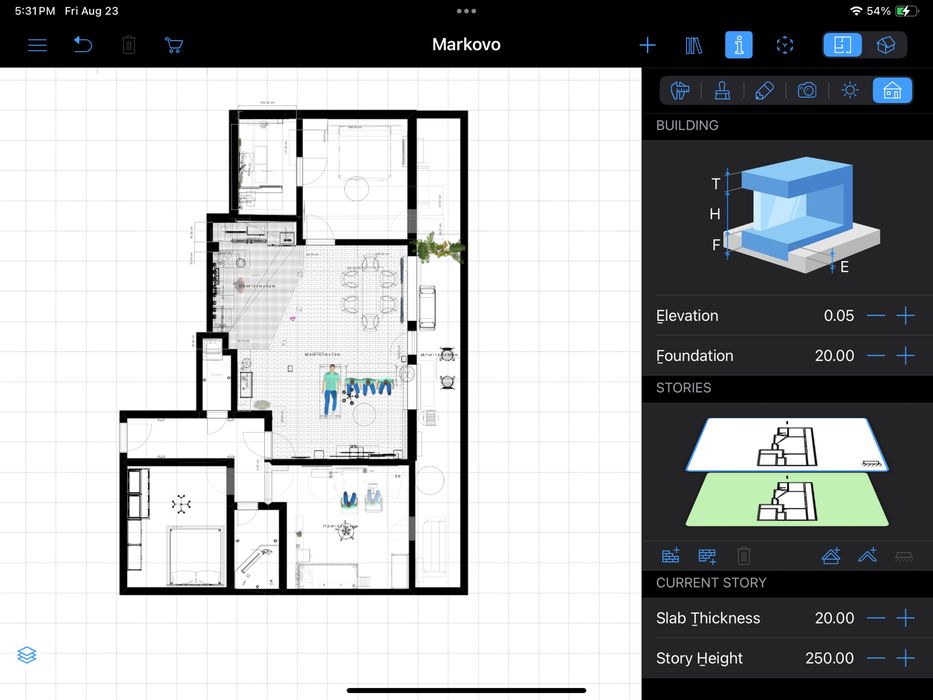Activate the selection target icon
933x700 pixels.
coord(785,45)
